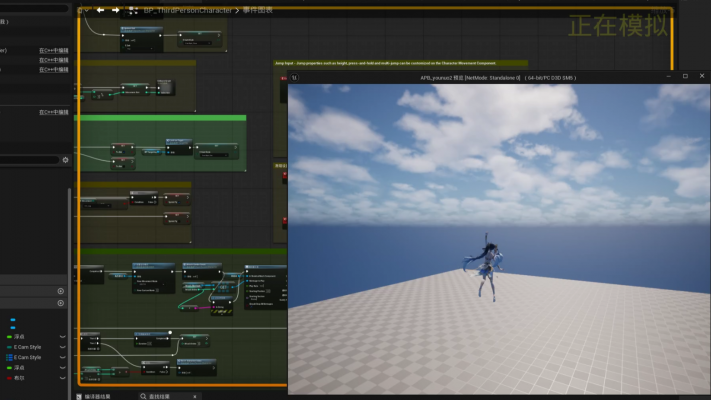Click the forward navigation arrow in the graph
The image size is (711, 400).
click(116, 10)
